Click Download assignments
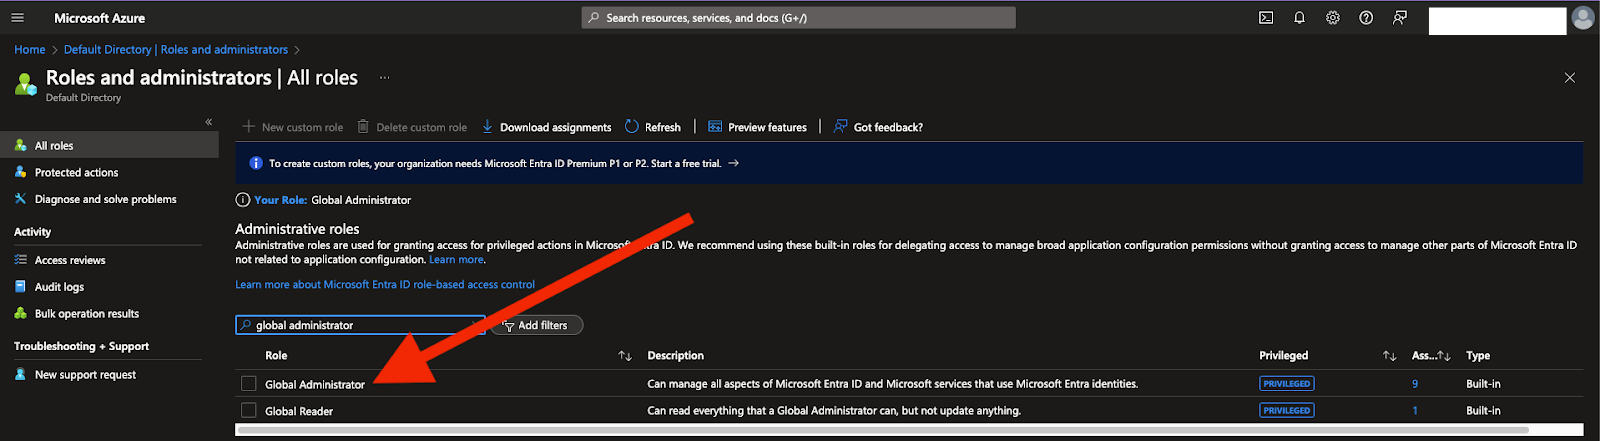This screenshot has width=1600, height=441. [x=547, y=127]
